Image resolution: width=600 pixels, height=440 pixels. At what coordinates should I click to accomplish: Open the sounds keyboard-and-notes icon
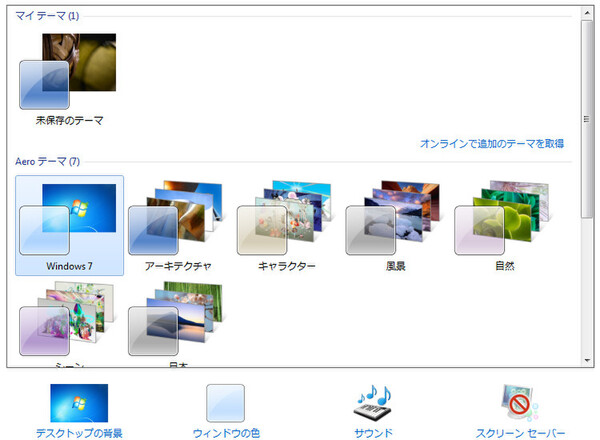[x=374, y=403]
